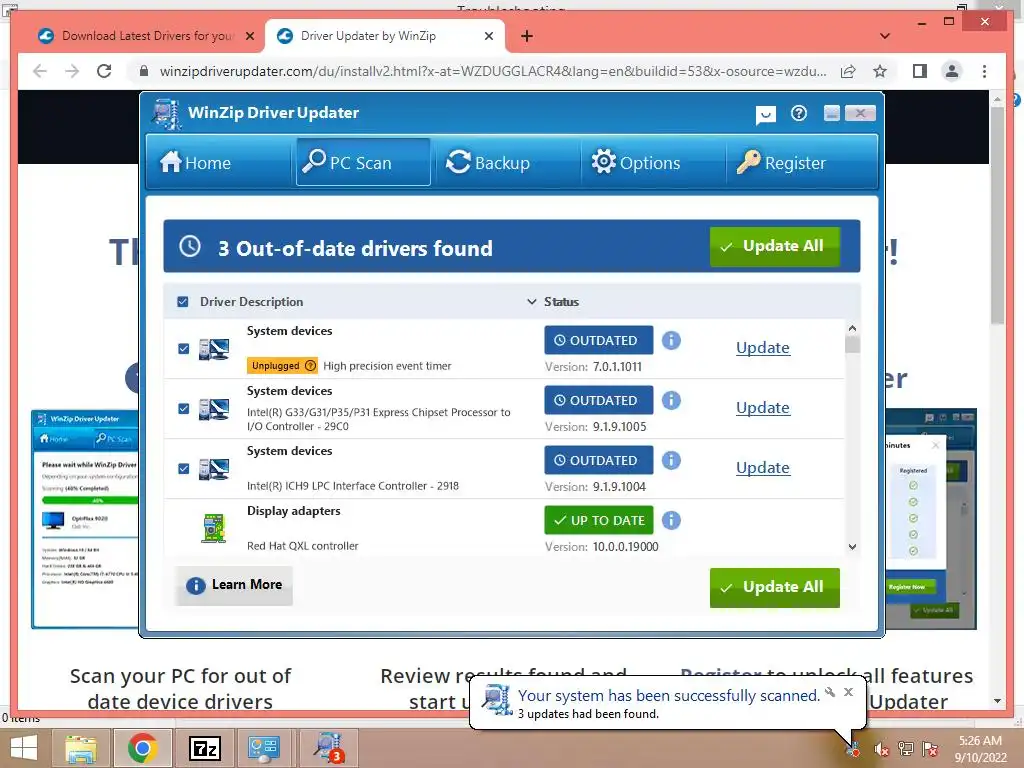The width and height of the screenshot is (1024, 768).
Task: Click the OUTDATED badge for version 7.0.1.1011
Action: pos(599,340)
